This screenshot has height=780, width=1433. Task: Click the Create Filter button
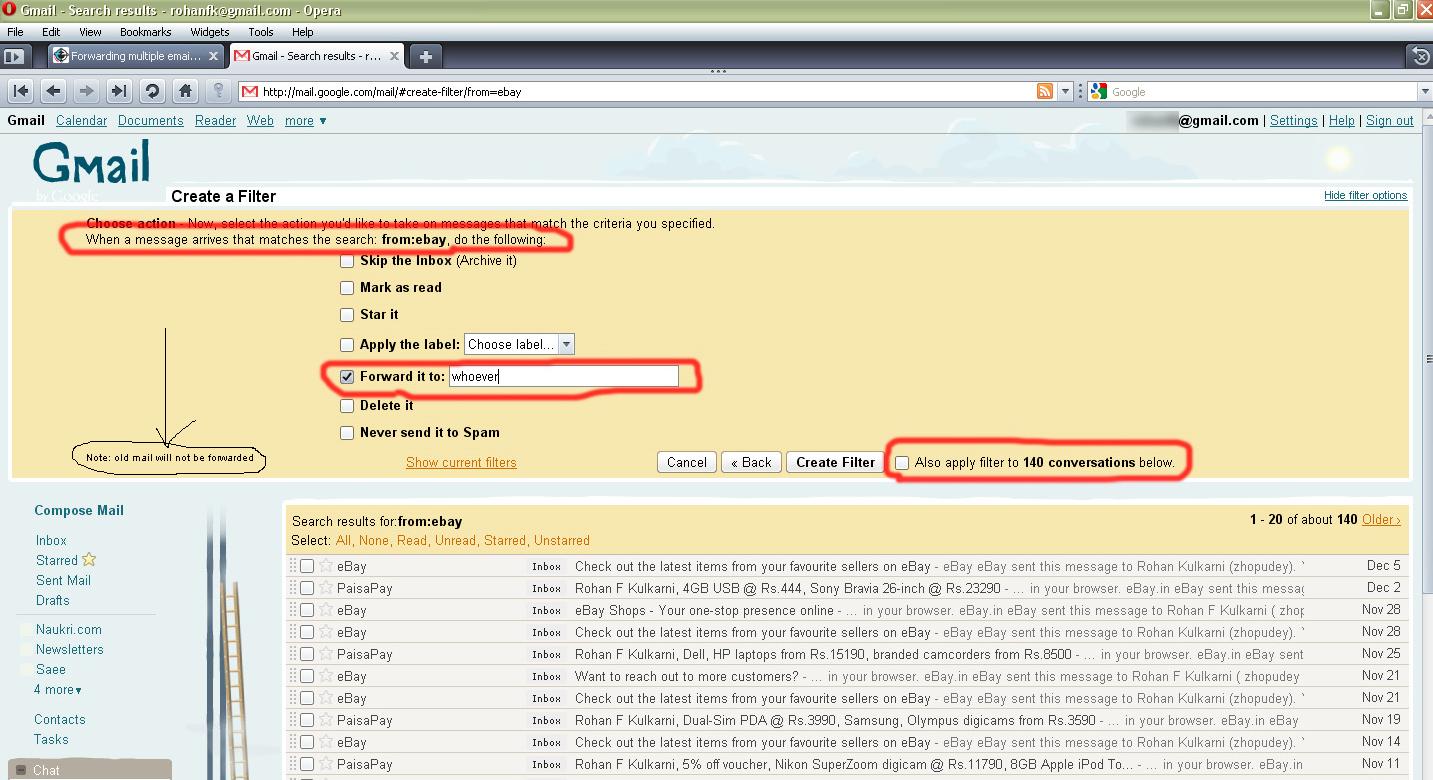[x=836, y=462]
